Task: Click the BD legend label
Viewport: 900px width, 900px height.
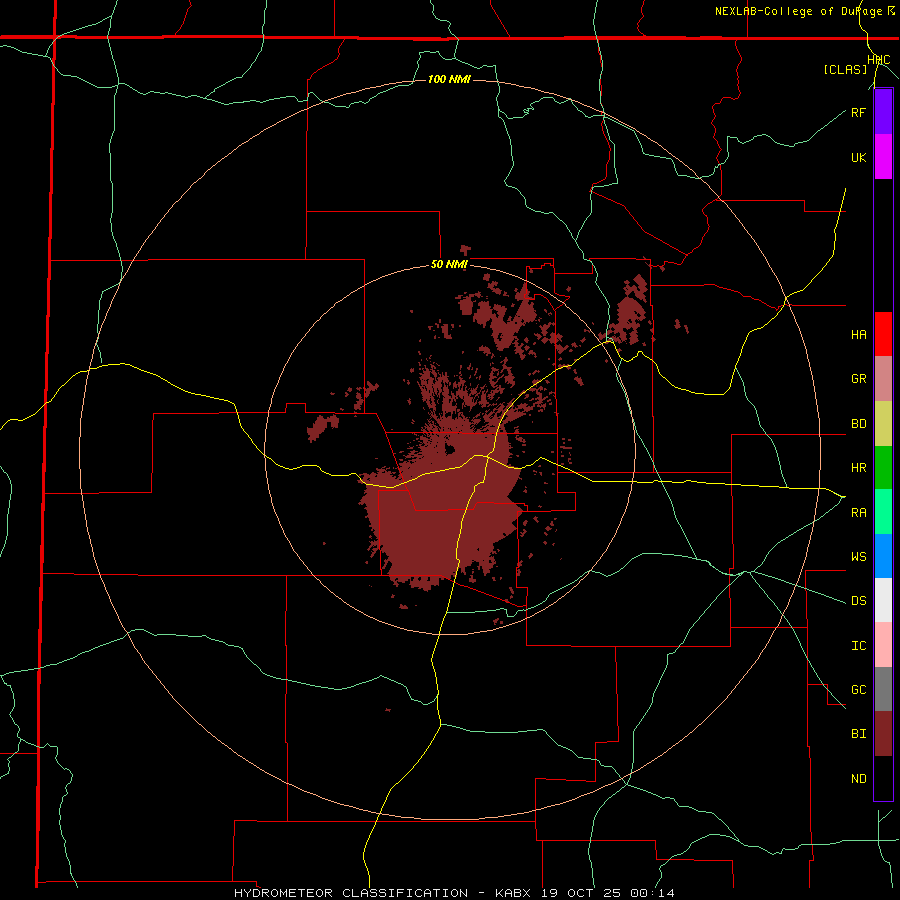Action: click(x=858, y=424)
